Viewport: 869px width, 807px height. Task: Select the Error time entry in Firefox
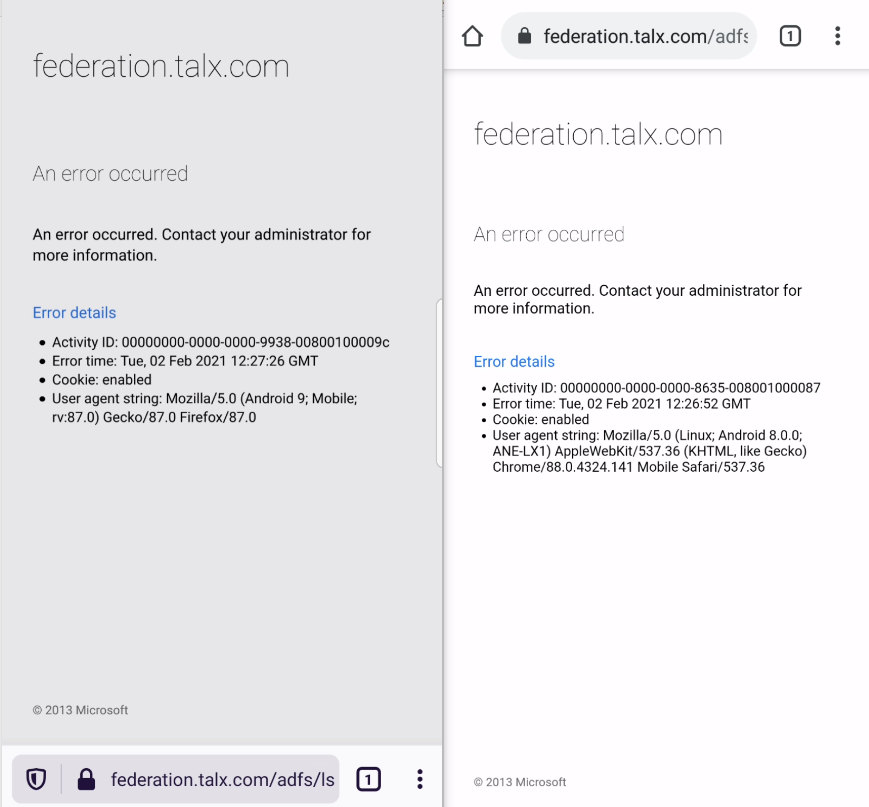[x=186, y=359]
